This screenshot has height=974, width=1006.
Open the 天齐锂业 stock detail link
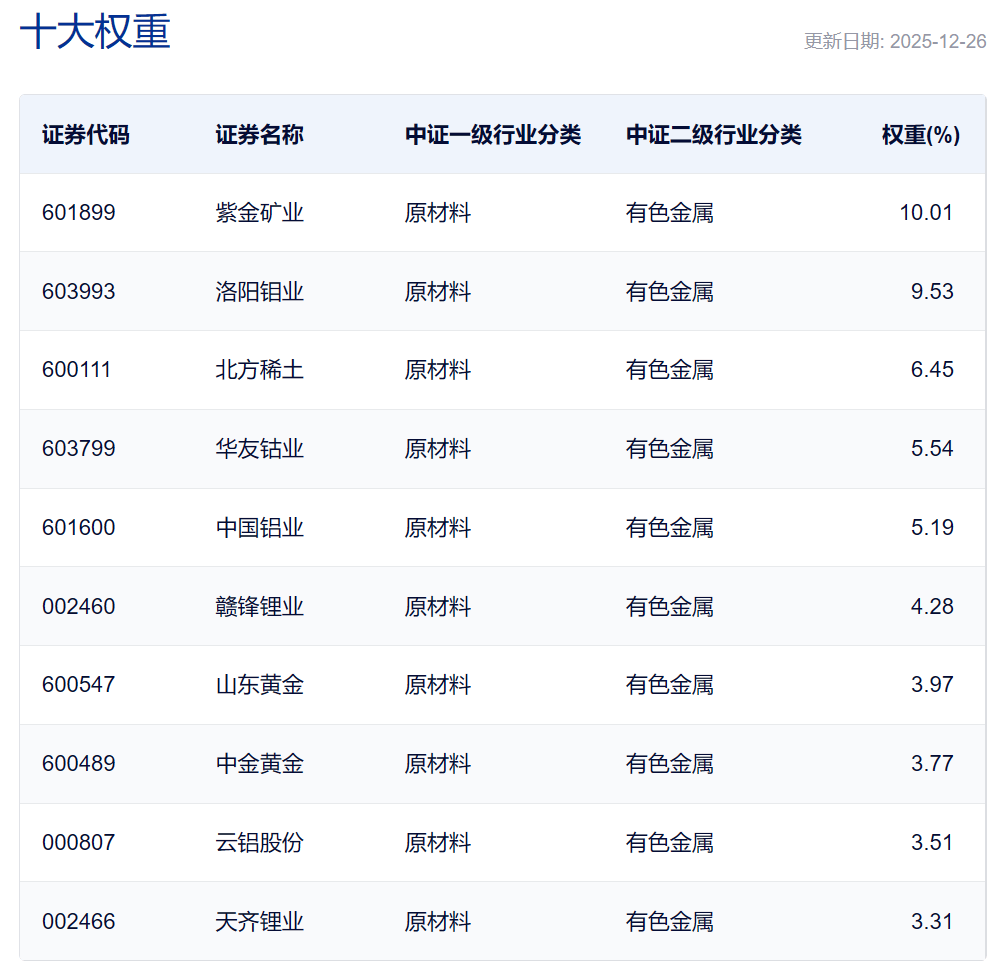click(258, 921)
